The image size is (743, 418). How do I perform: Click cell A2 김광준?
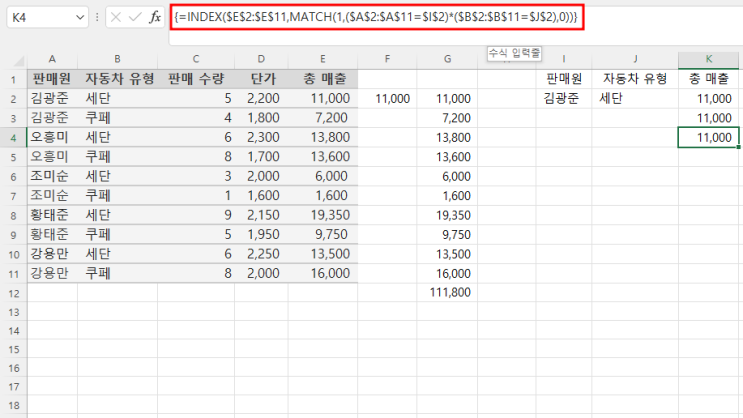point(52,98)
